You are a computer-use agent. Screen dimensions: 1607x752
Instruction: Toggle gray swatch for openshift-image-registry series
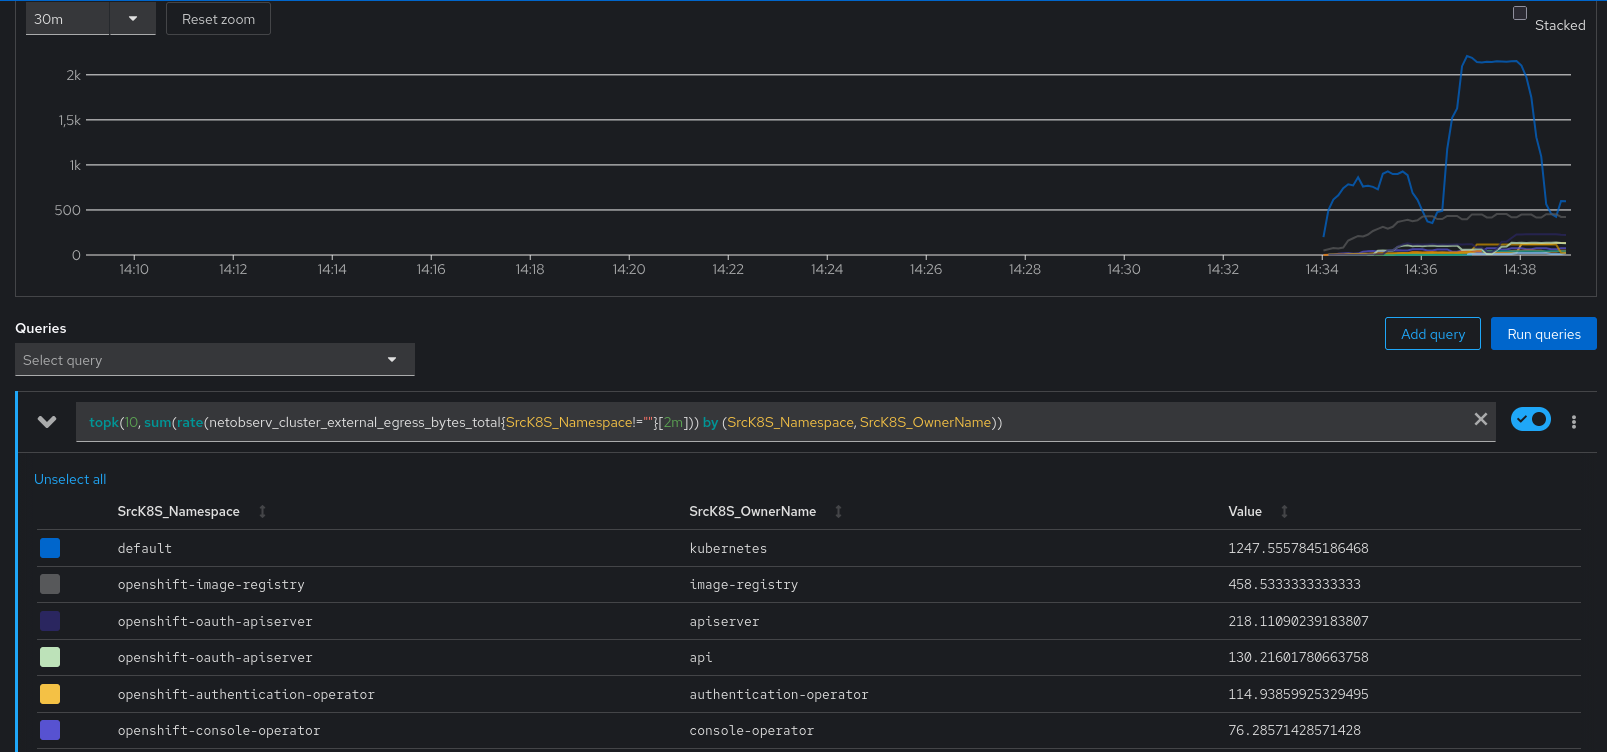(x=50, y=584)
